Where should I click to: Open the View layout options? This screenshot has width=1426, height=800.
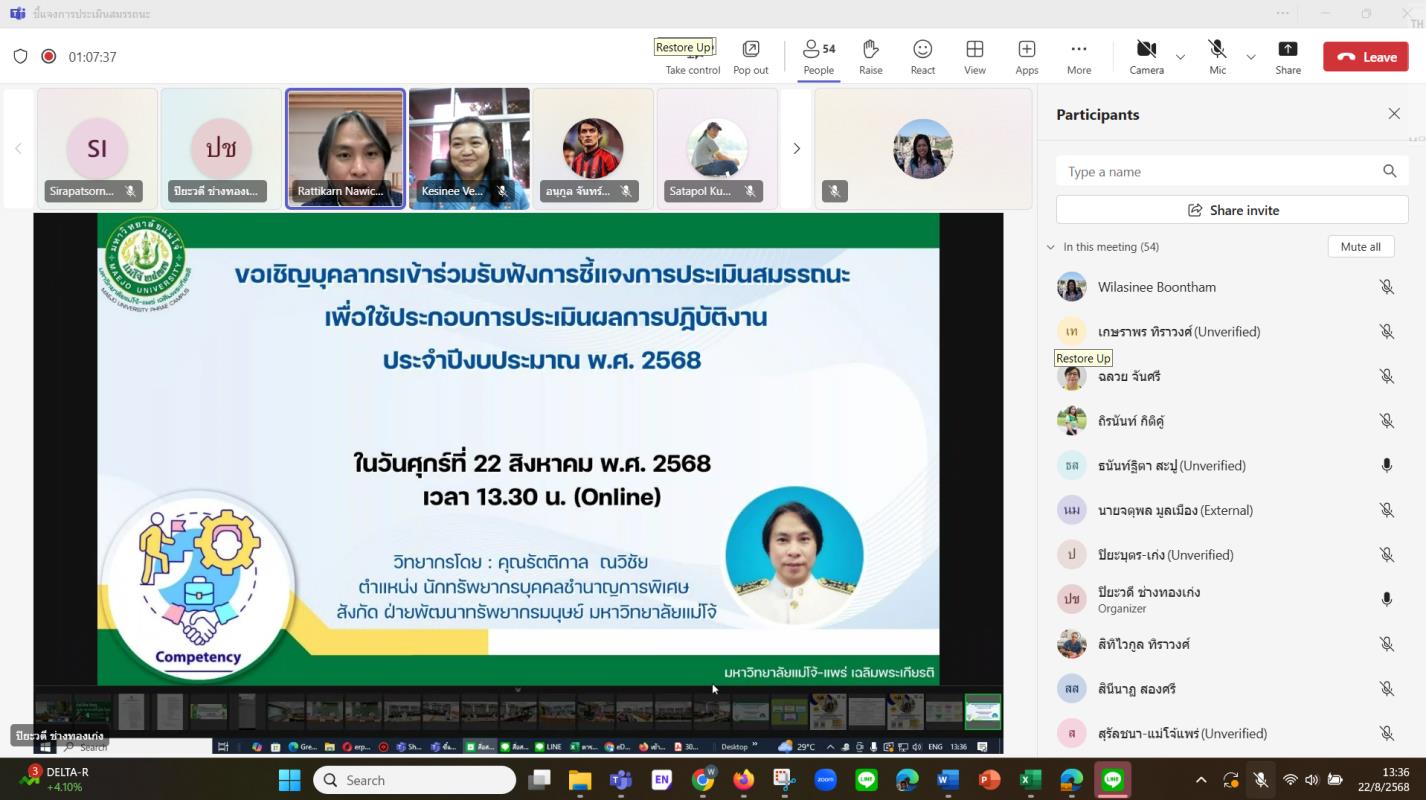click(x=974, y=56)
